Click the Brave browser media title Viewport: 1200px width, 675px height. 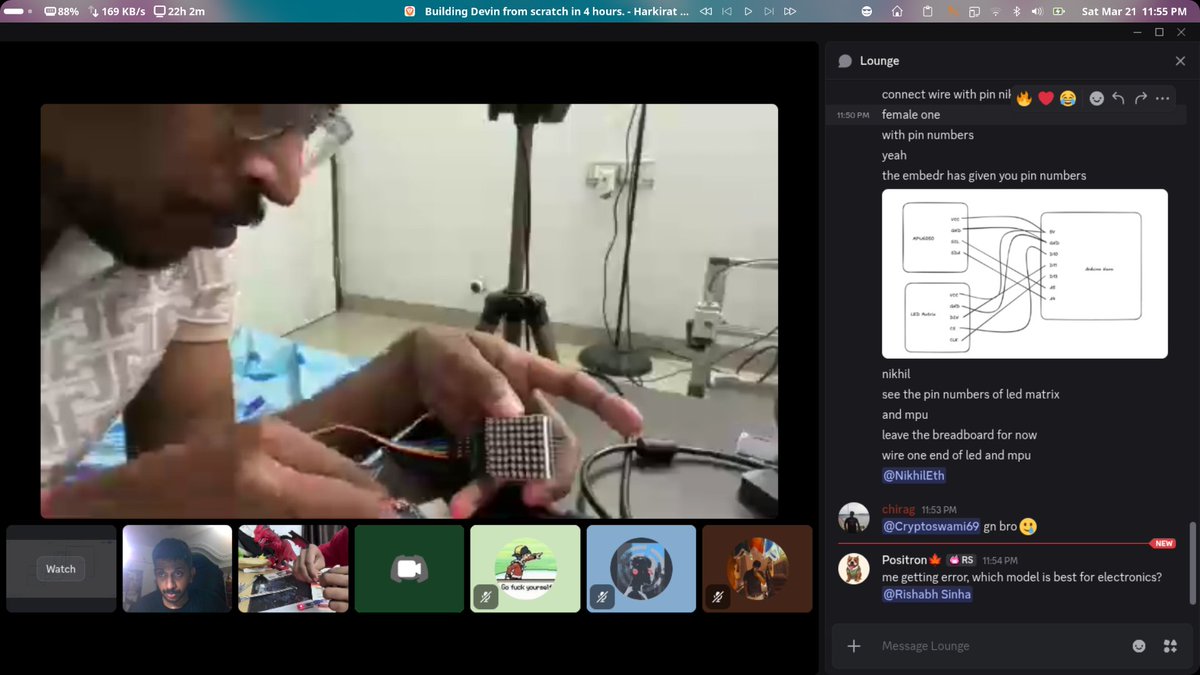[x=556, y=12]
